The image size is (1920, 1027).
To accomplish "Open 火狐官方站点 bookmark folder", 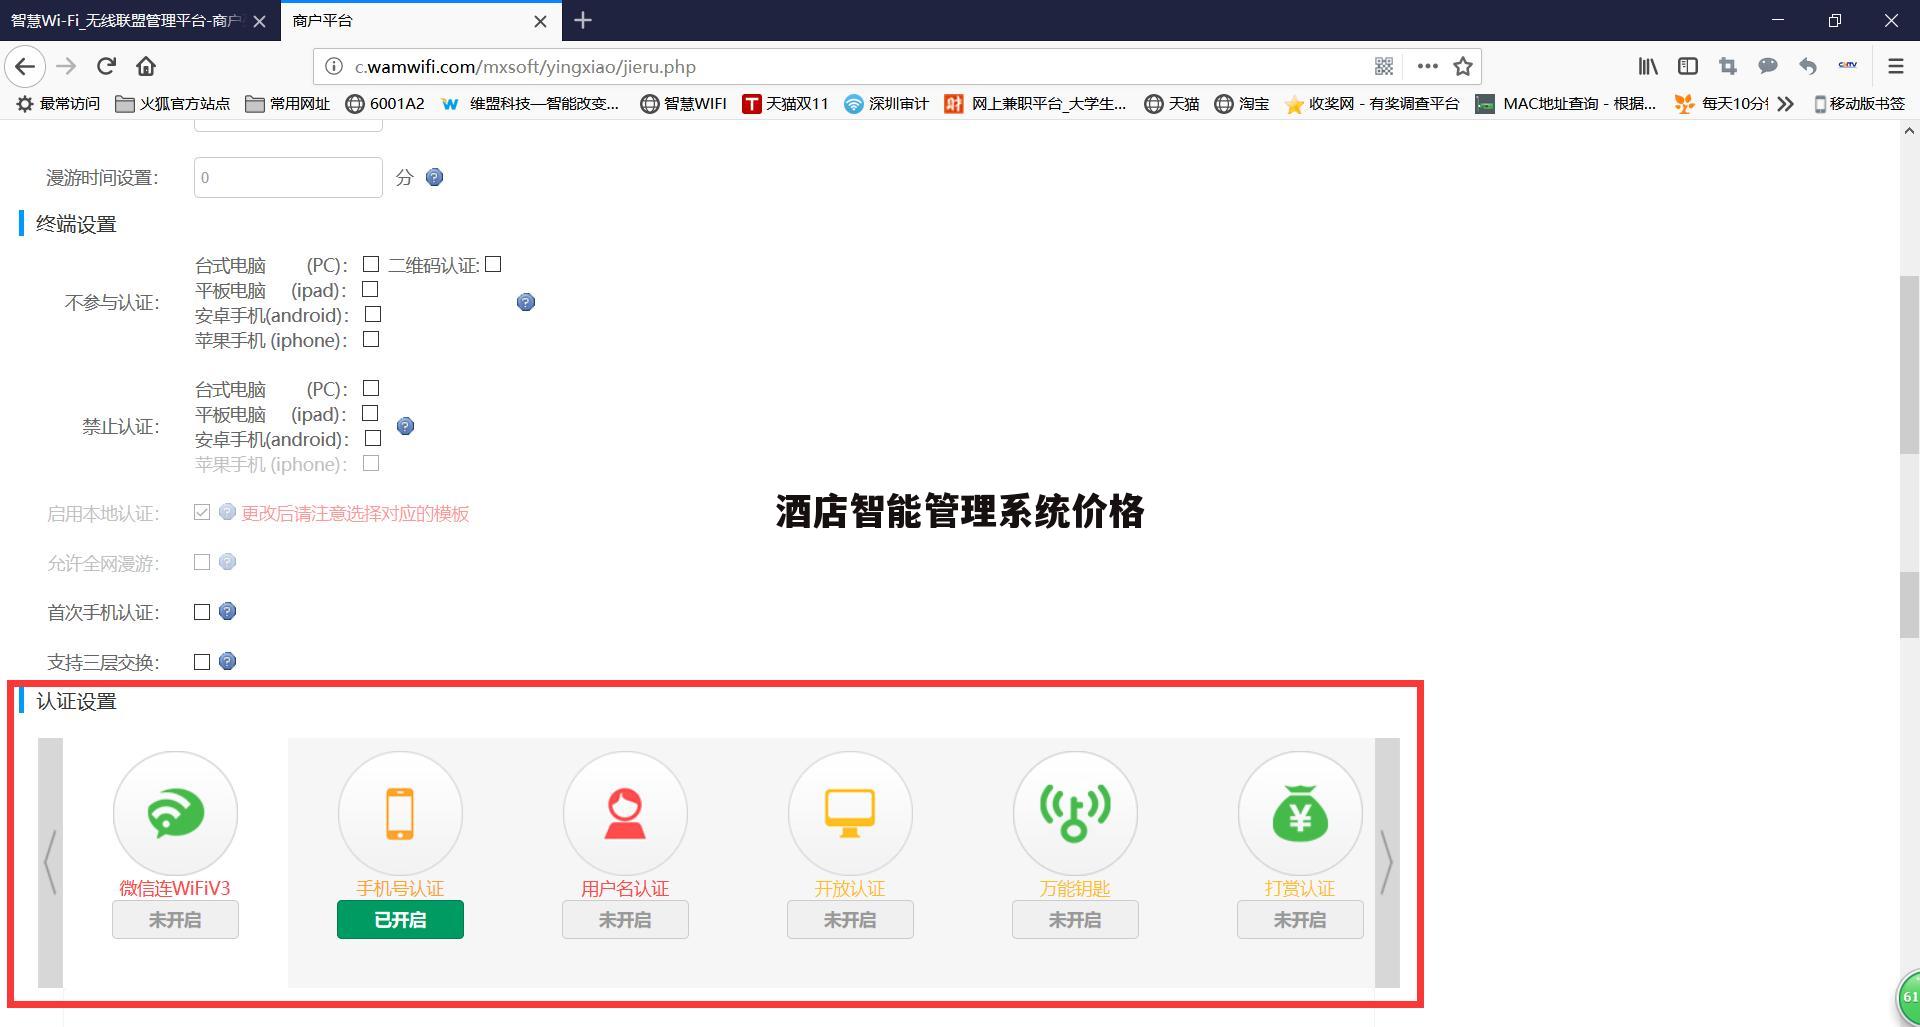I will 173,104.
